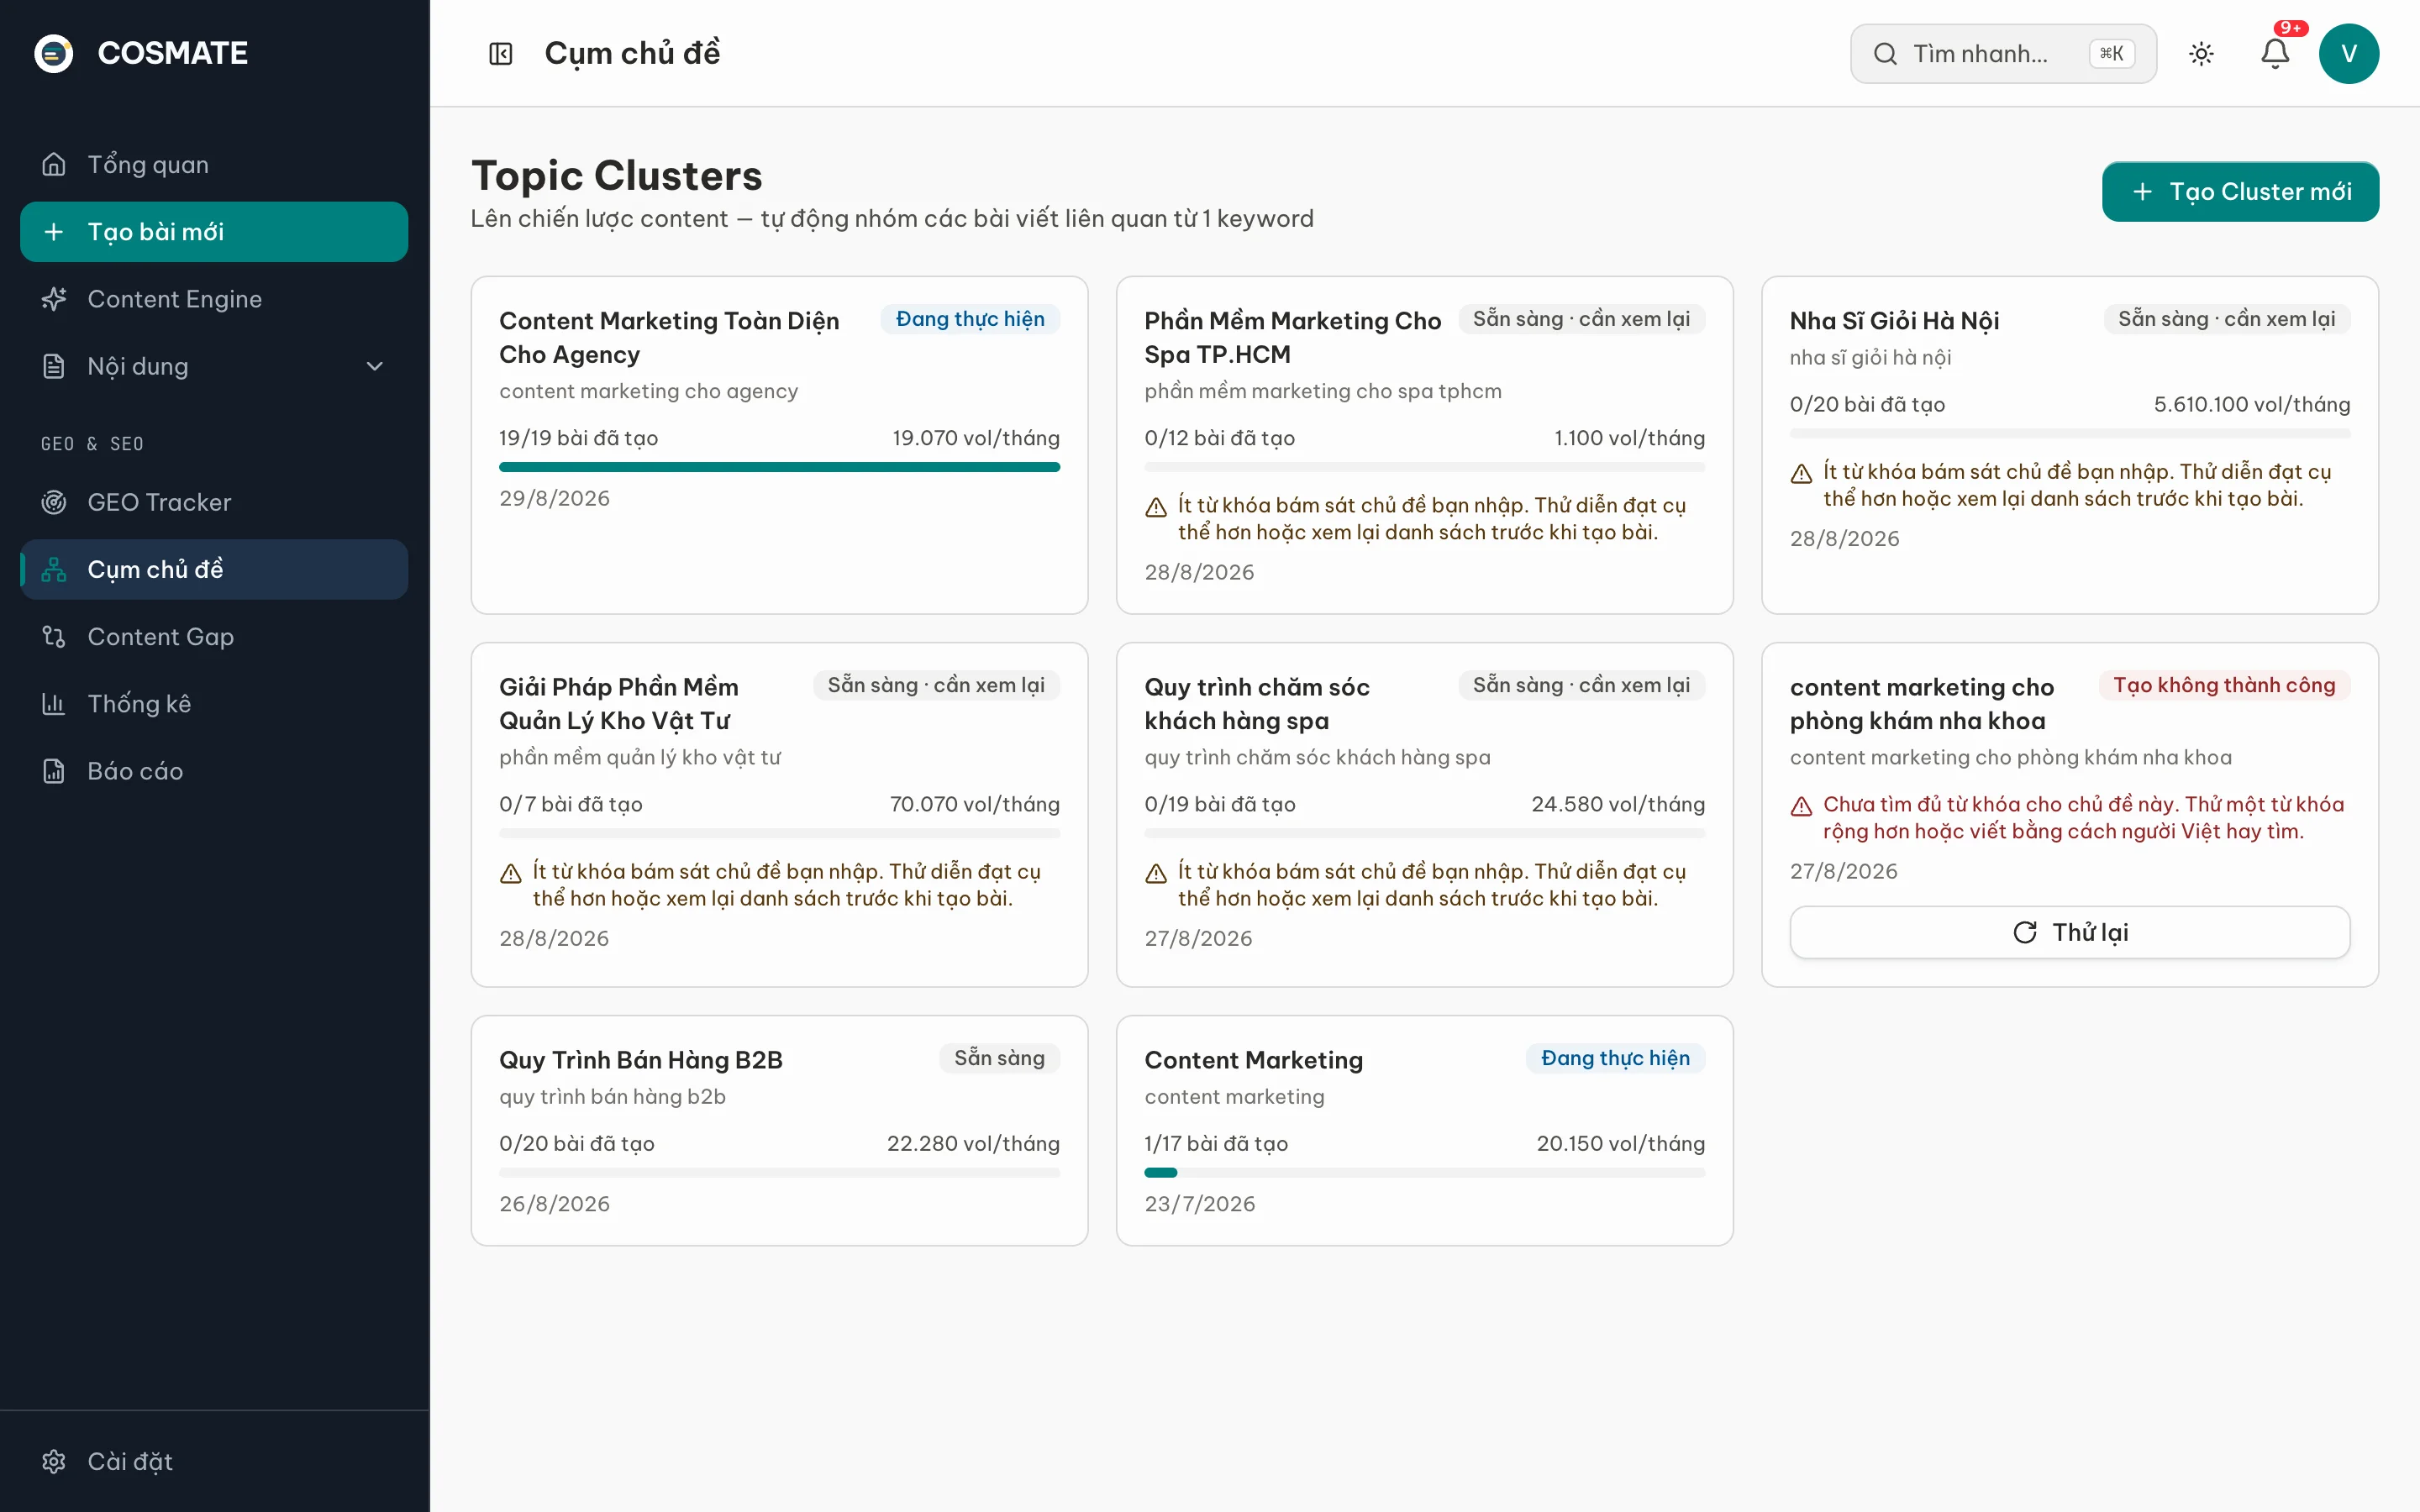Click the Sẵn sàng badge on B2B card
Screen dimensions: 2420x1512
(999, 1058)
